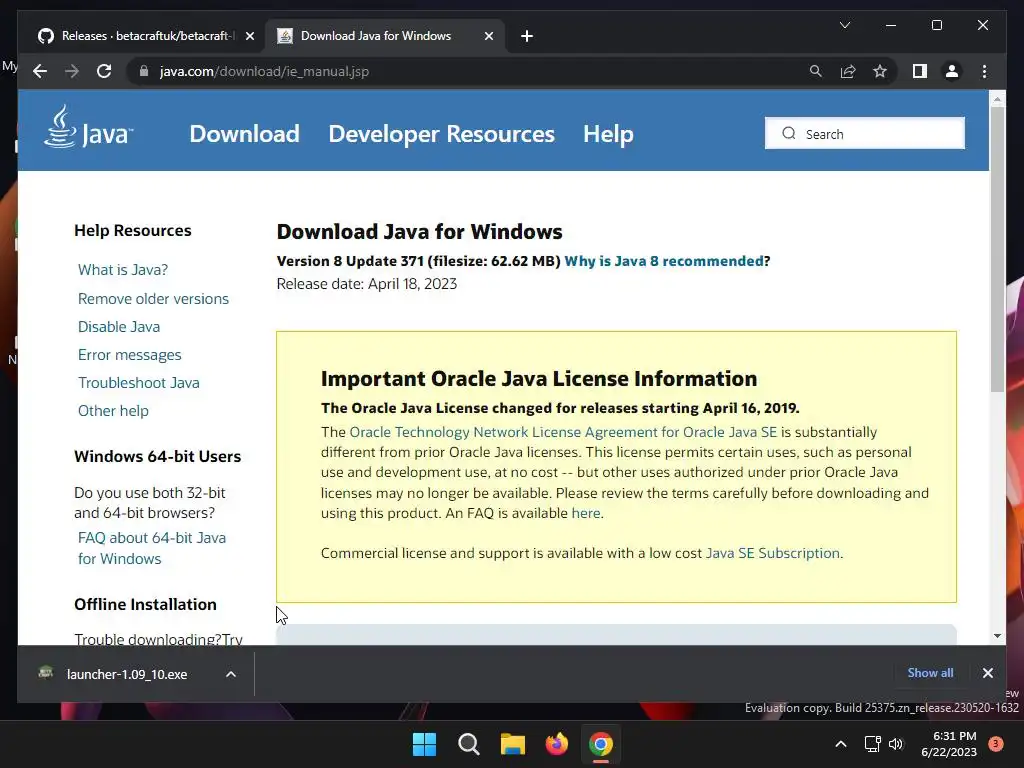Click the page vertical scrollbar thumb
Screen dimensions: 1024x768
997,249
